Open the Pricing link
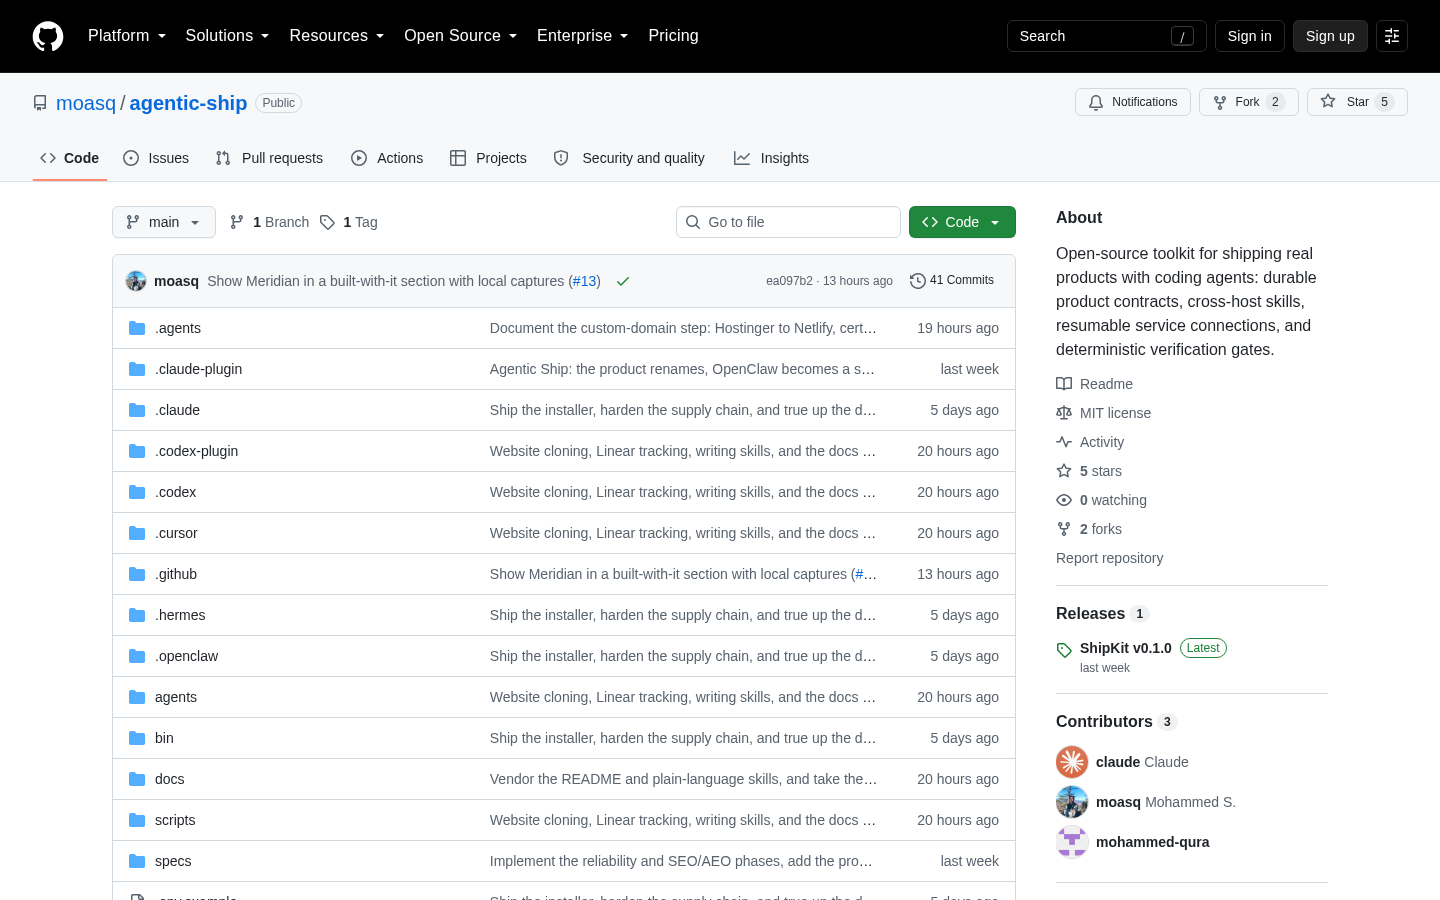1440x900 pixels. coord(673,36)
